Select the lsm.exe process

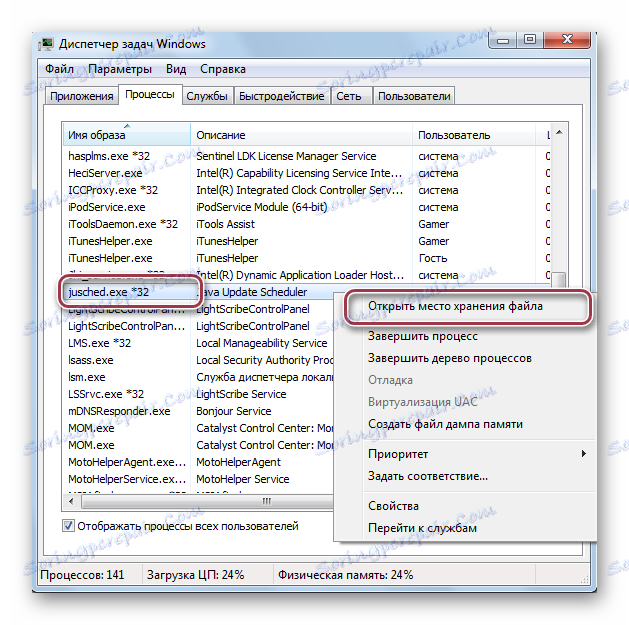click(87, 377)
